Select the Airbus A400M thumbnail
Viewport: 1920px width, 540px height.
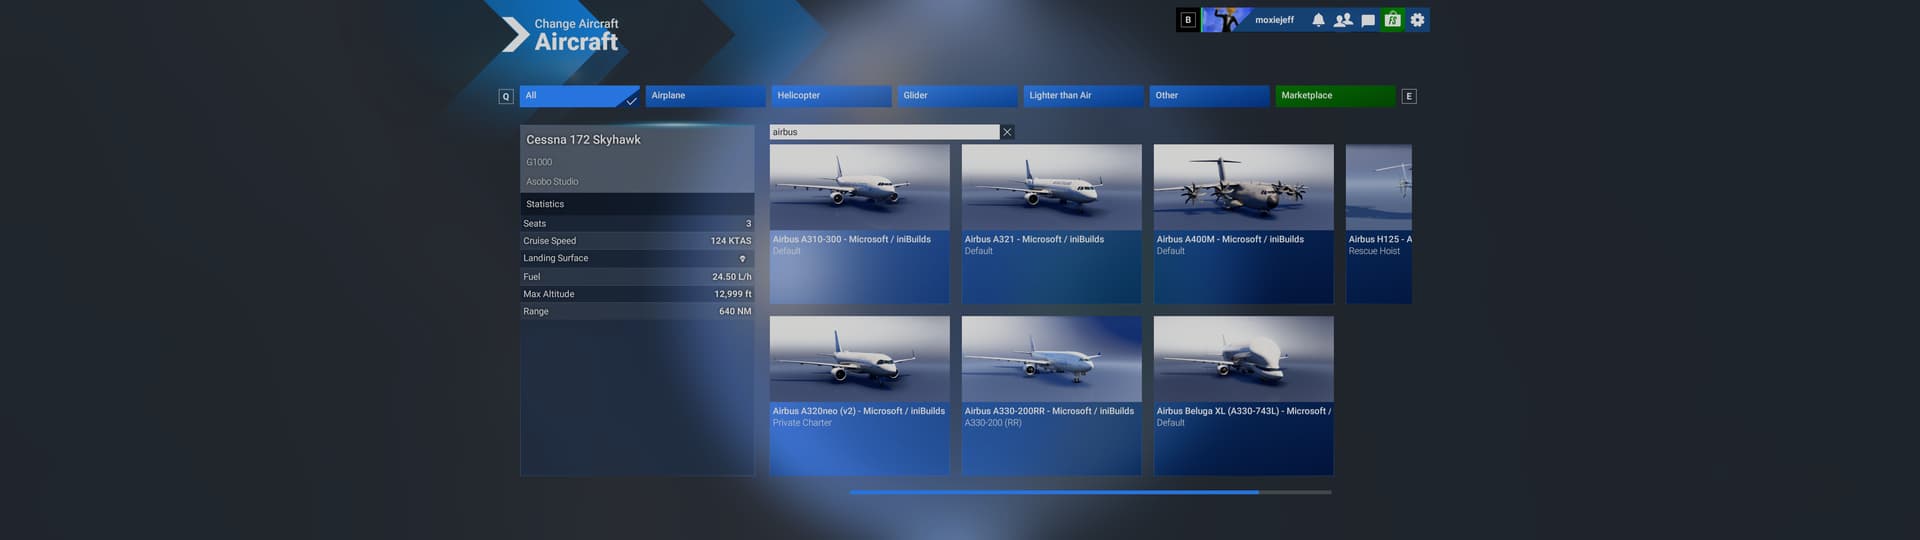(1243, 188)
